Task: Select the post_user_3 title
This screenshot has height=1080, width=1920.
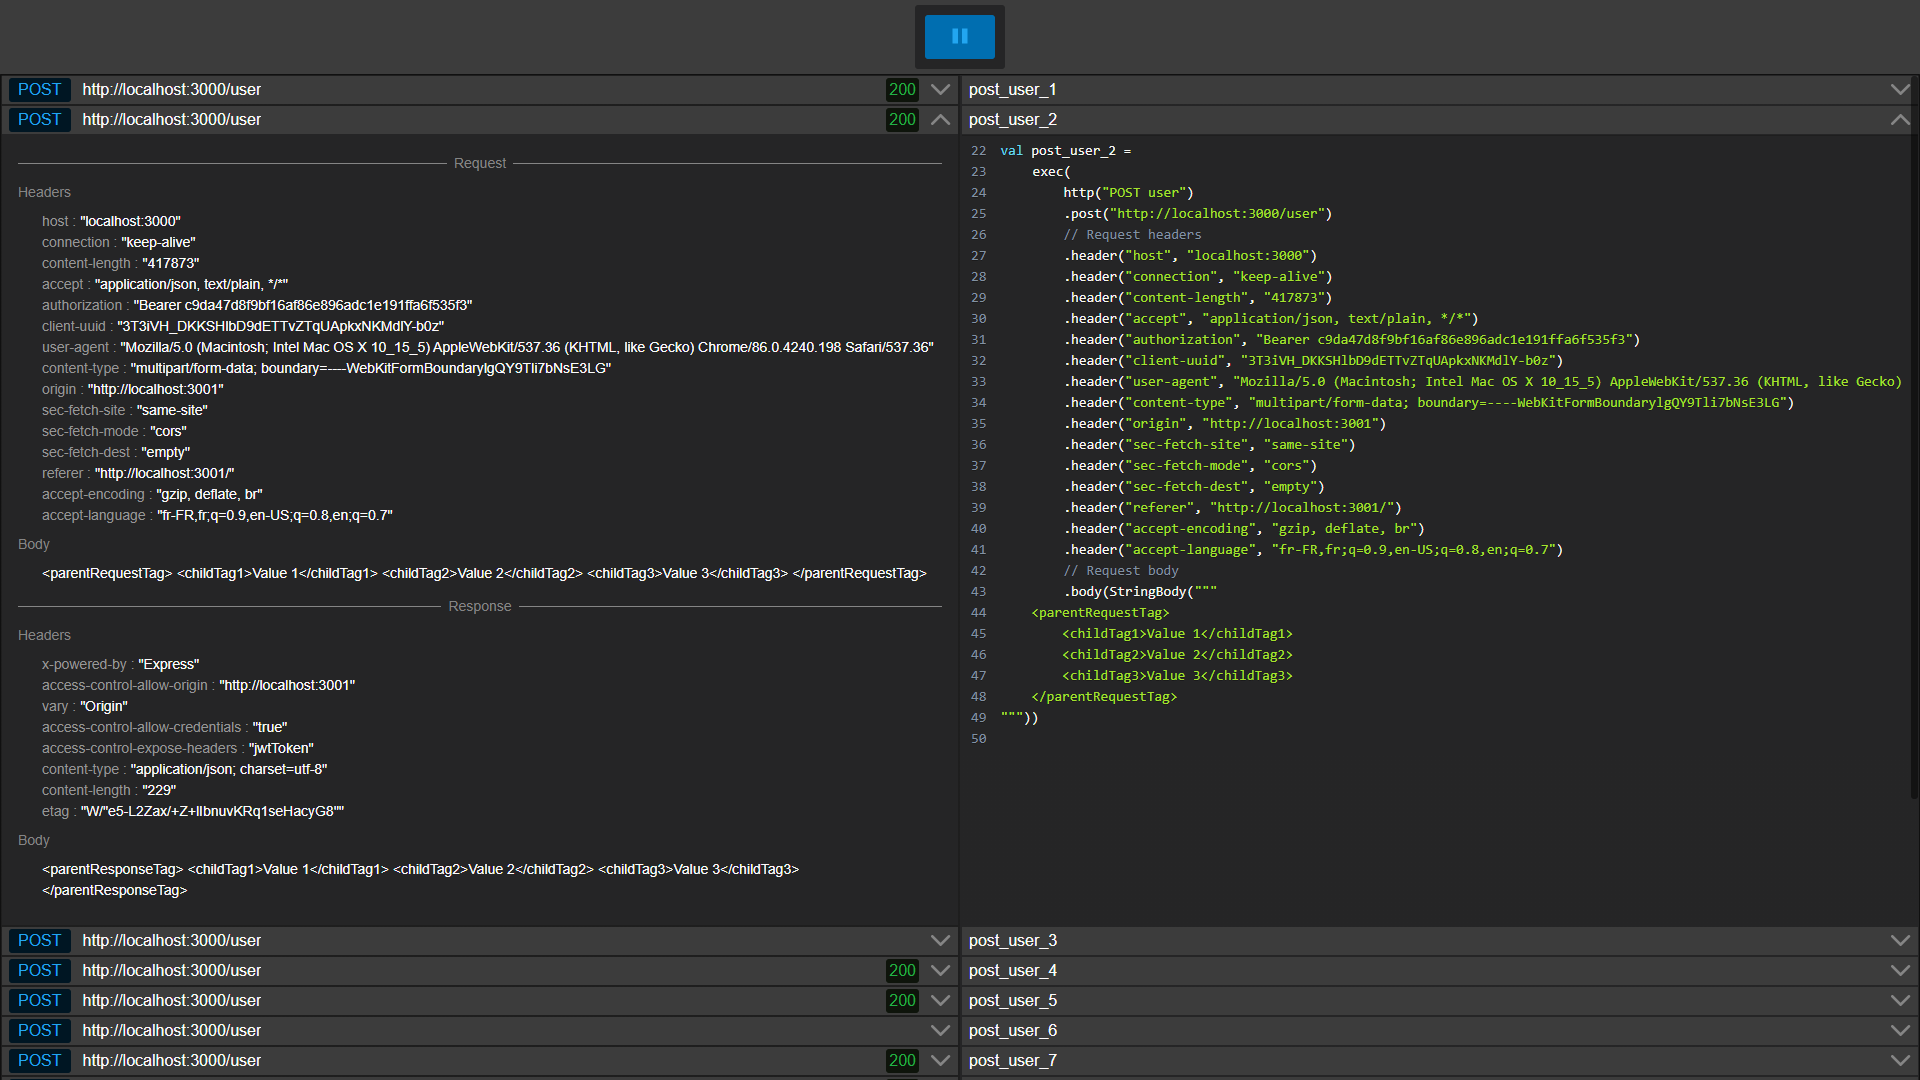Action: [1012, 941]
